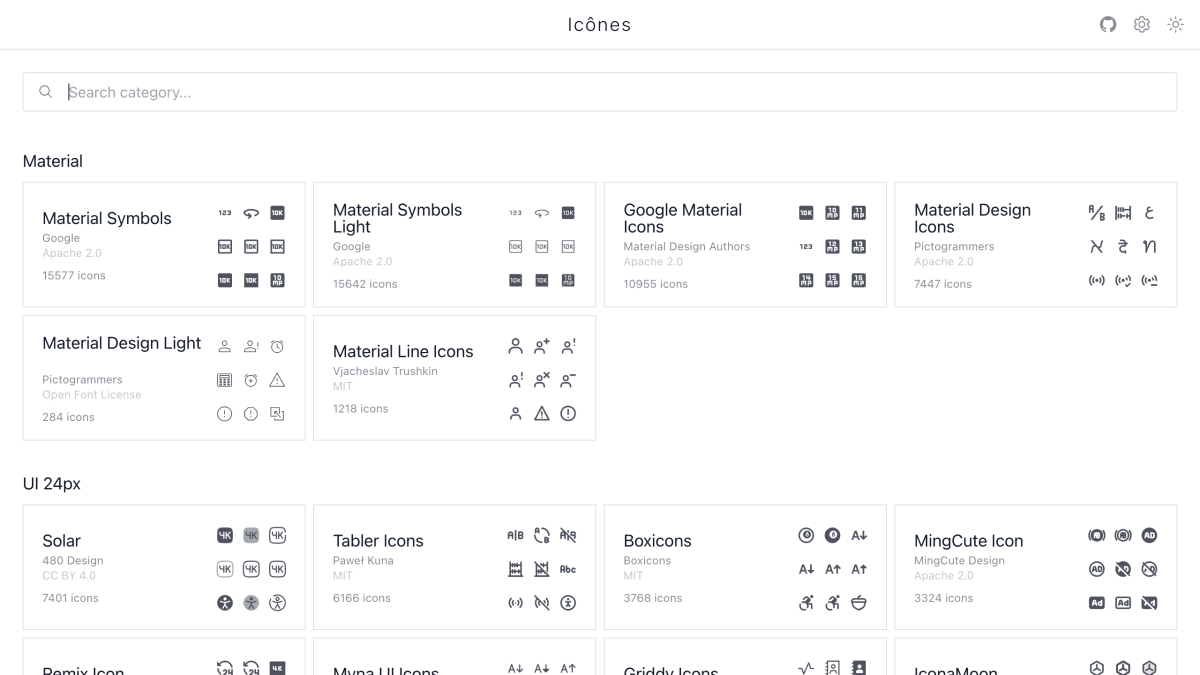Image resolution: width=1200 pixels, height=675 pixels.
Task: Open the Material Design Light collection
Action: [x=164, y=378]
